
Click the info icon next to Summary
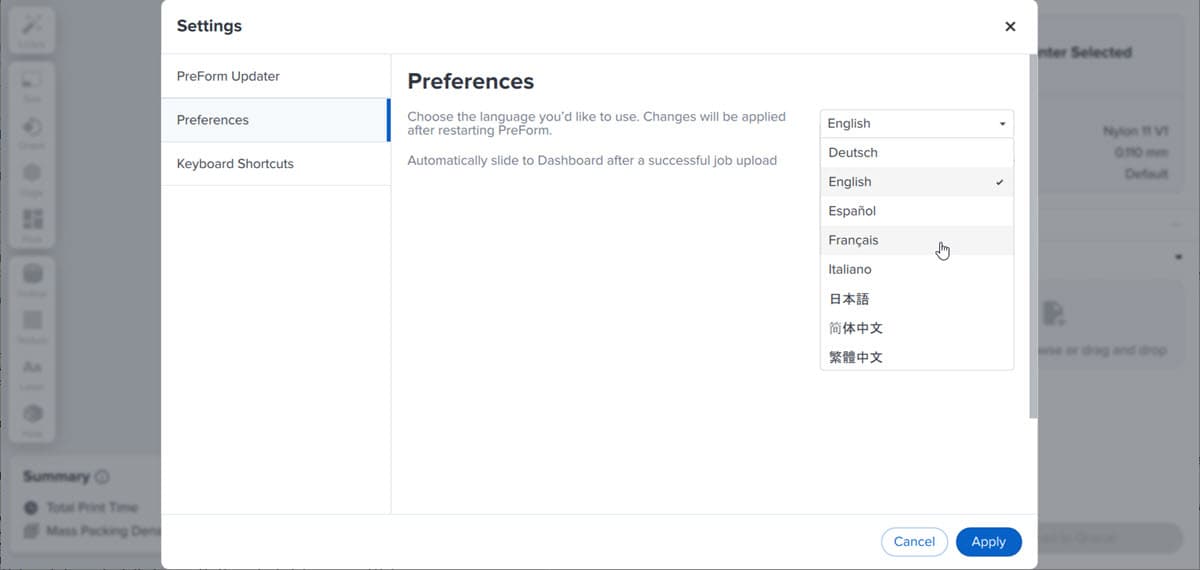click(x=102, y=477)
